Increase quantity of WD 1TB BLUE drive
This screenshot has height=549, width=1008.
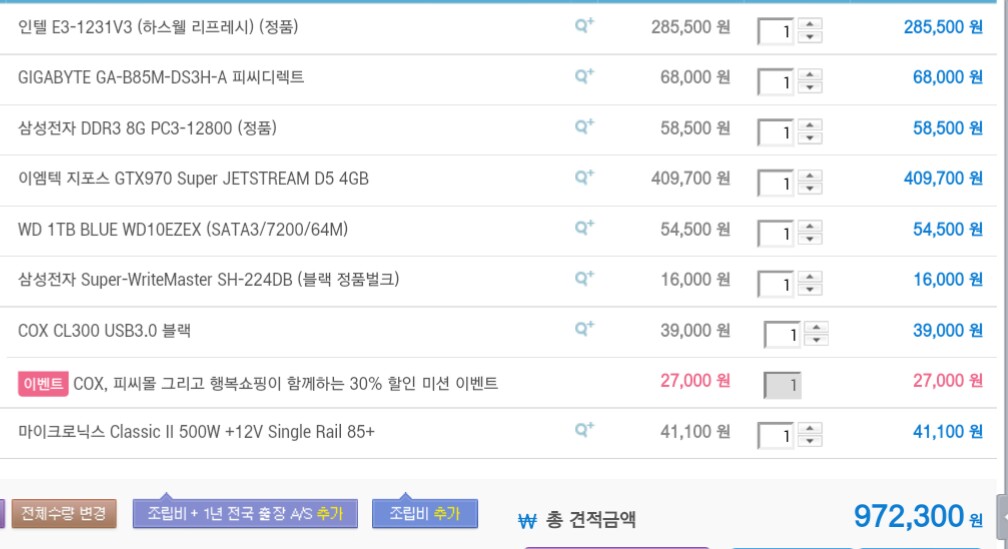[810, 226]
